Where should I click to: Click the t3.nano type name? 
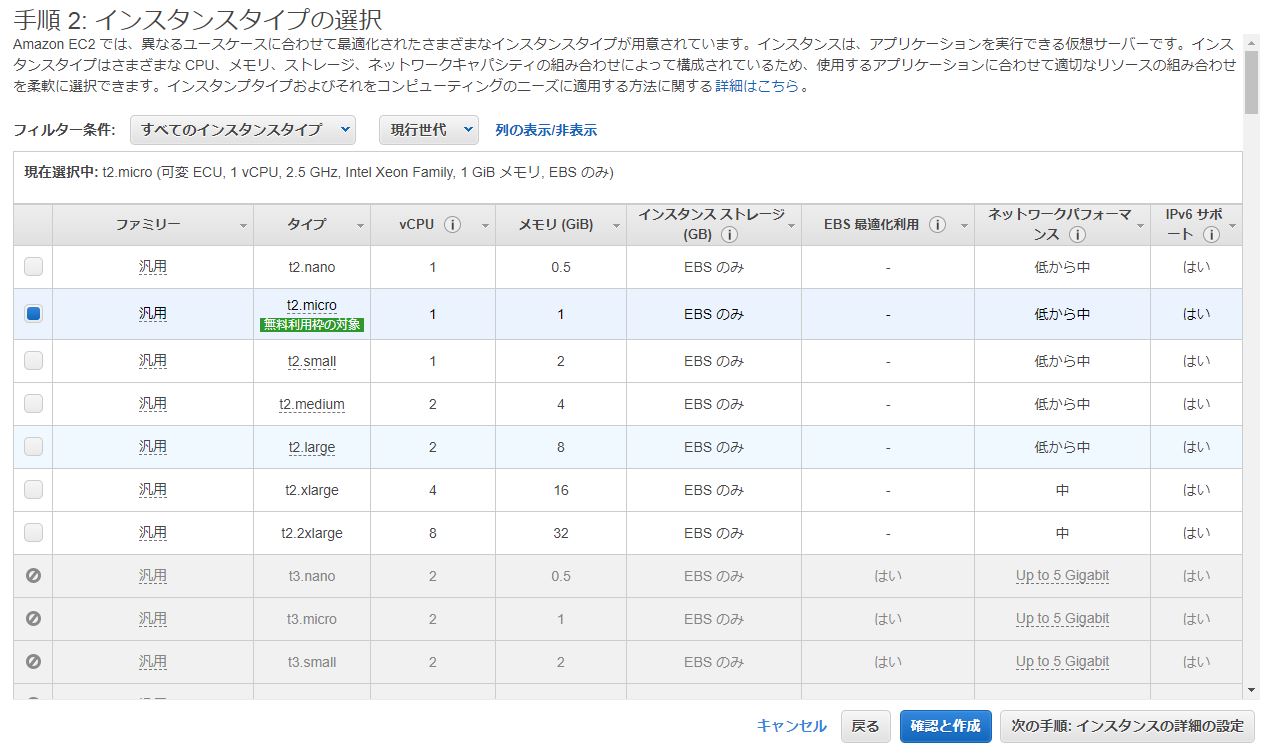(x=312, y=576)
